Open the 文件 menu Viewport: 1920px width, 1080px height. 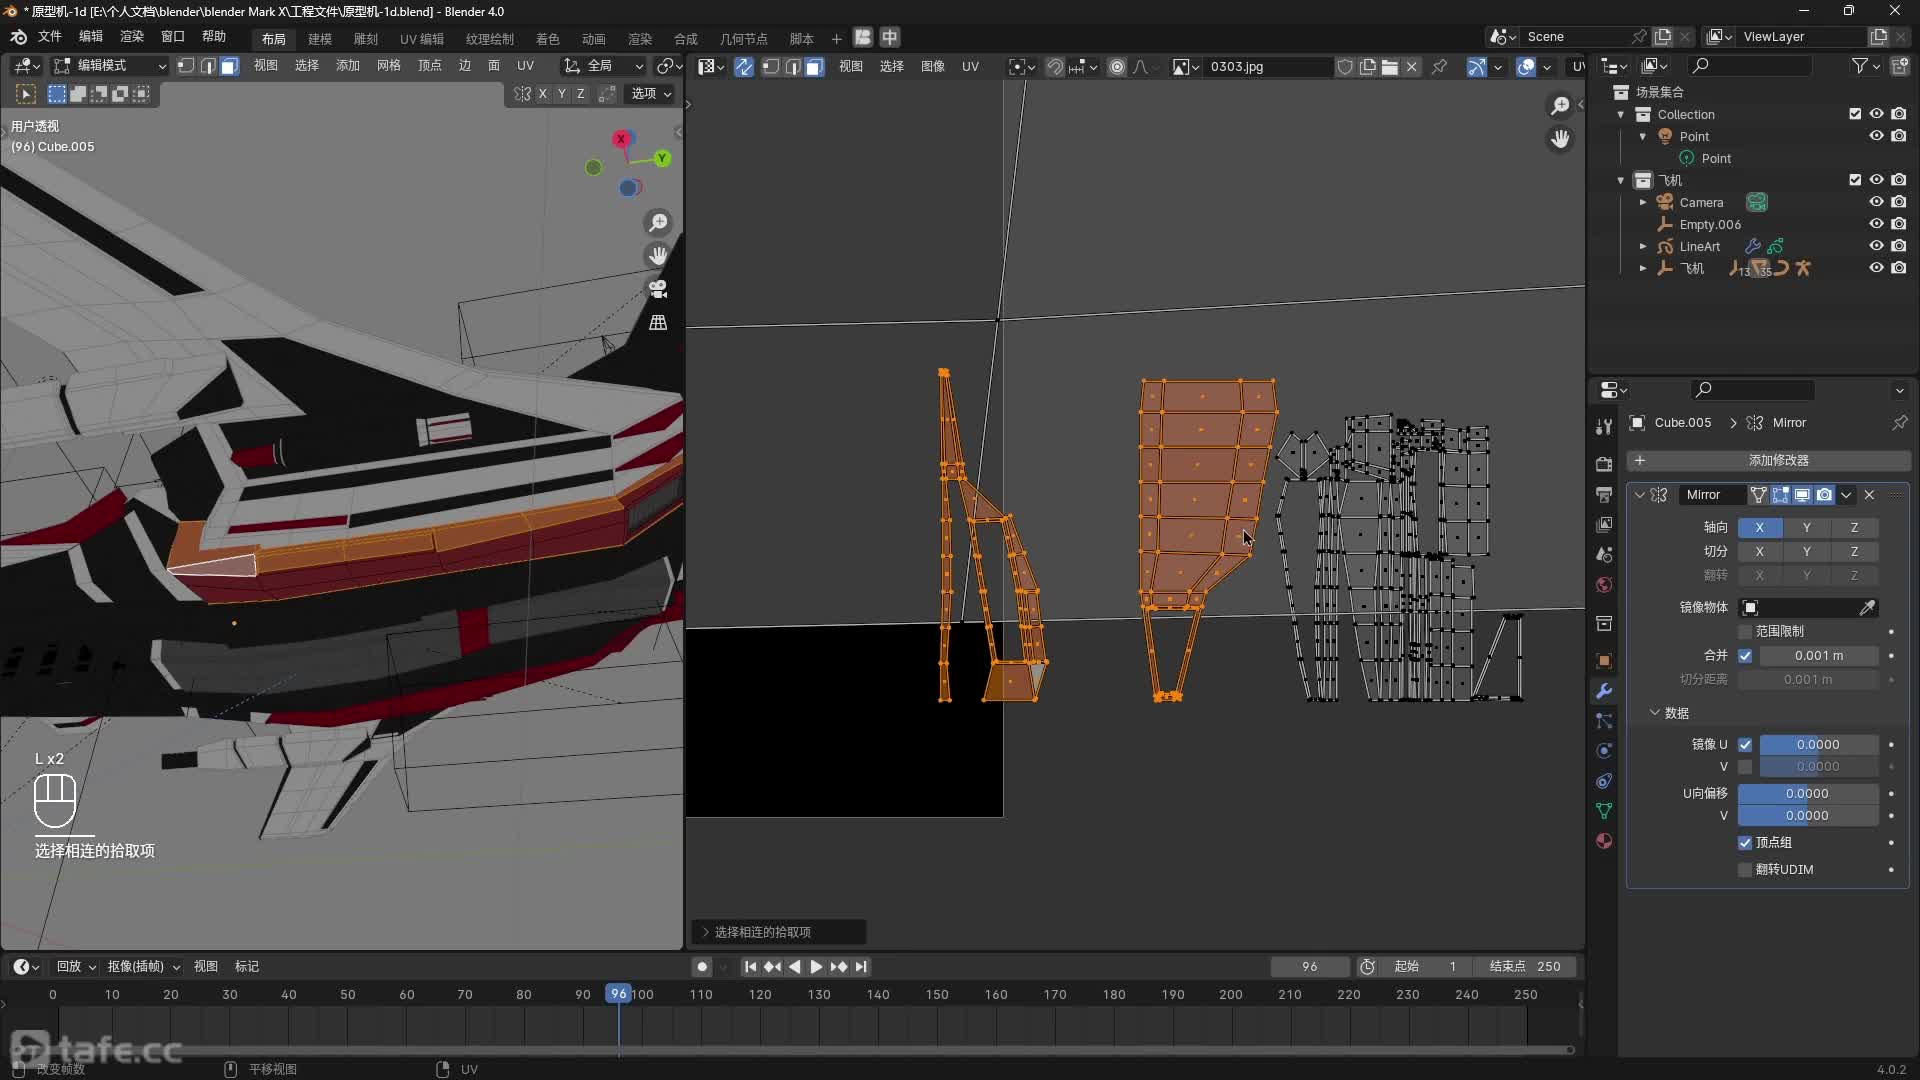point(50,37)
